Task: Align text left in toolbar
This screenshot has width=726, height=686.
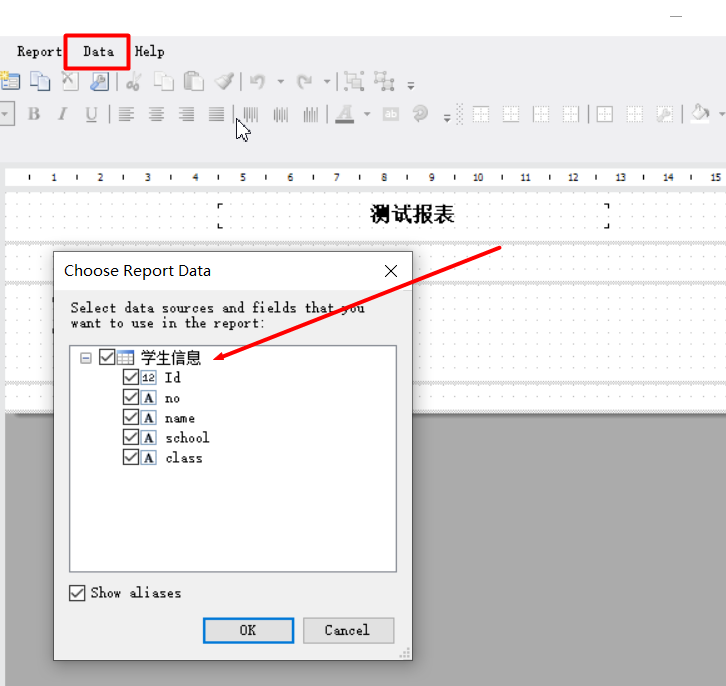Action: [126, 114]
